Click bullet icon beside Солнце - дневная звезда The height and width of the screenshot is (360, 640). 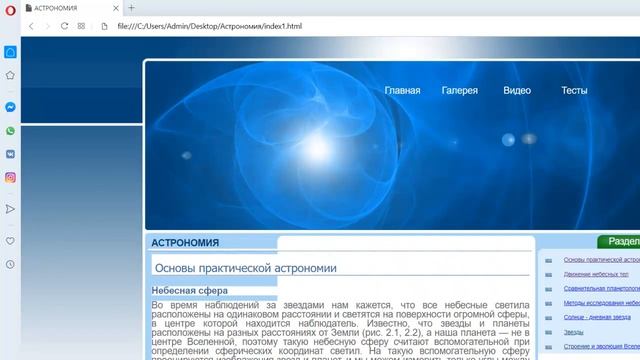click(549, 318)
